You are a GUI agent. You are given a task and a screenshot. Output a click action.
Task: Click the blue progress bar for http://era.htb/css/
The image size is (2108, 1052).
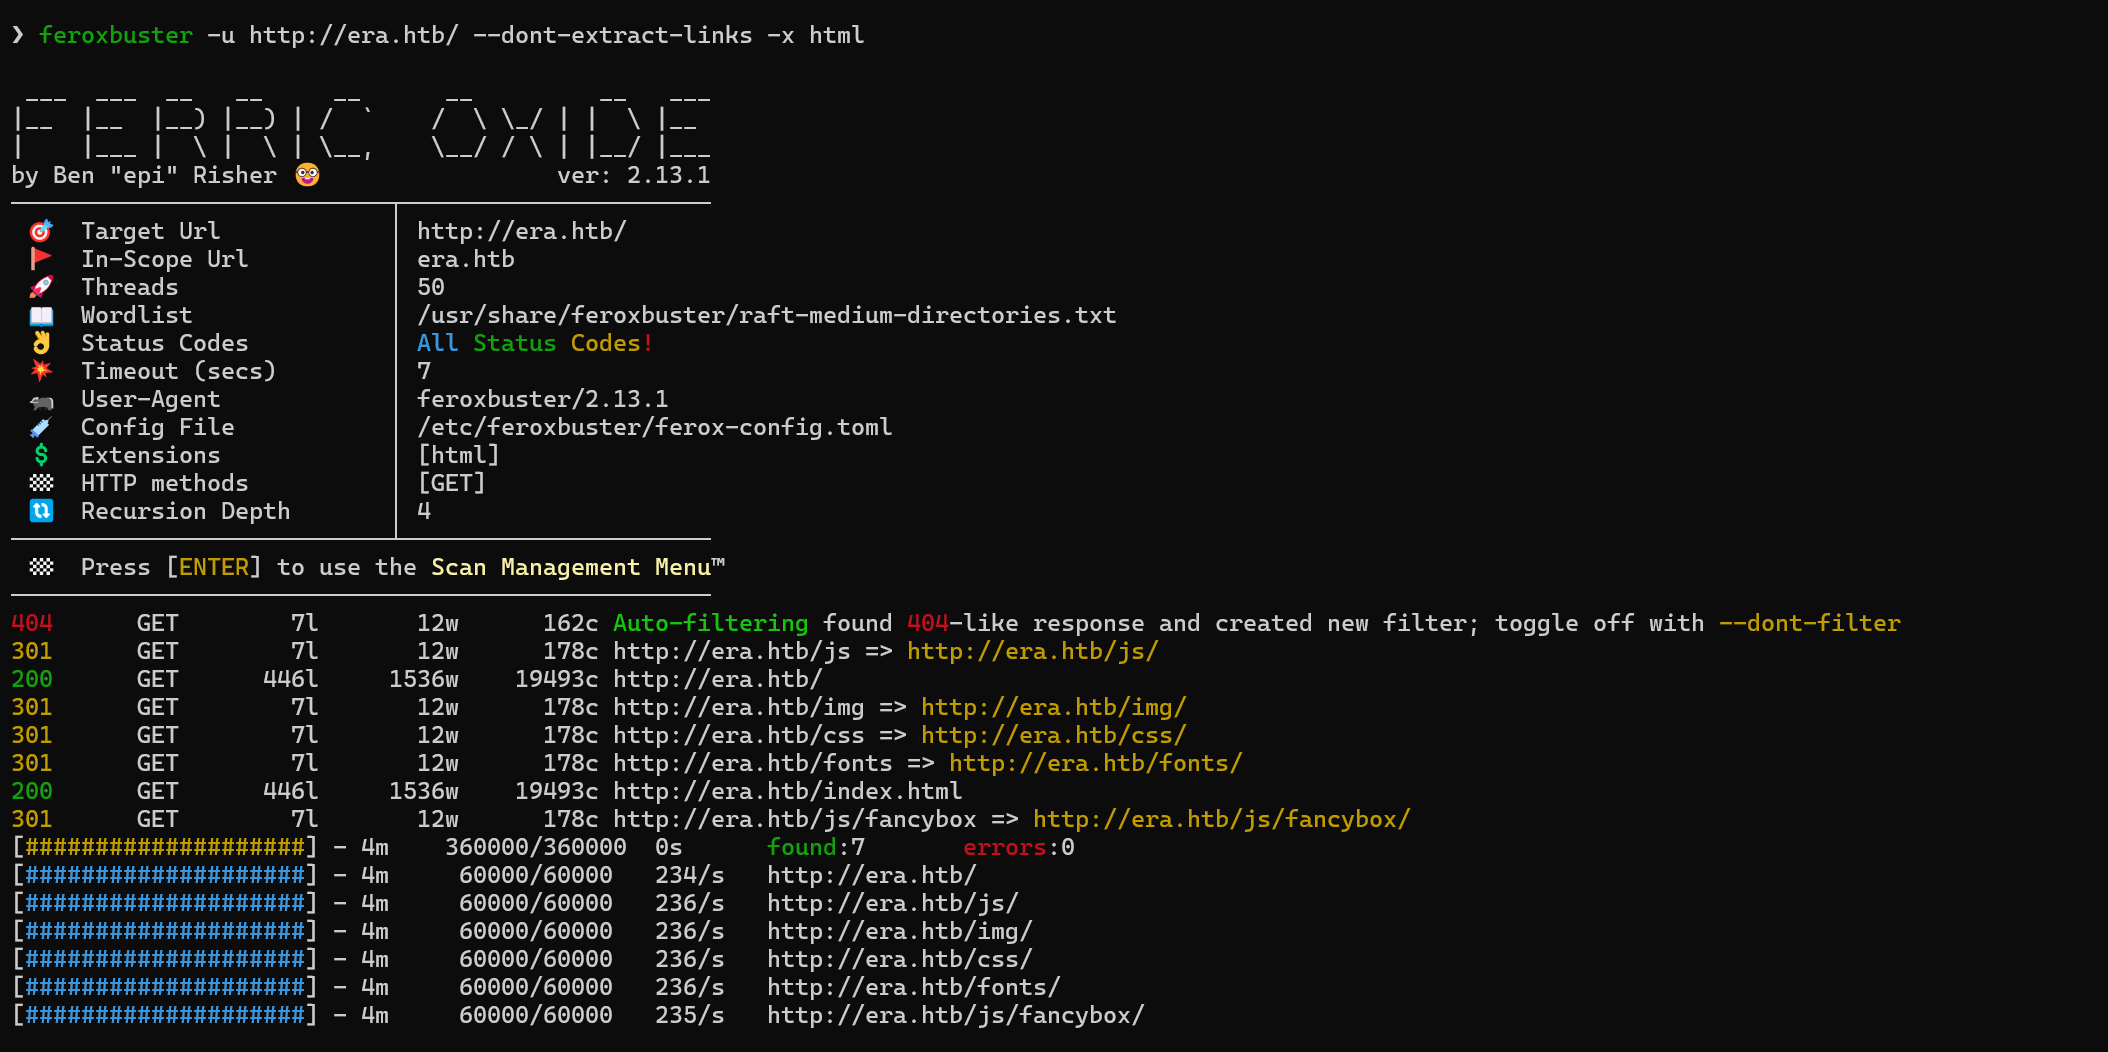click(x=165, y=959)
